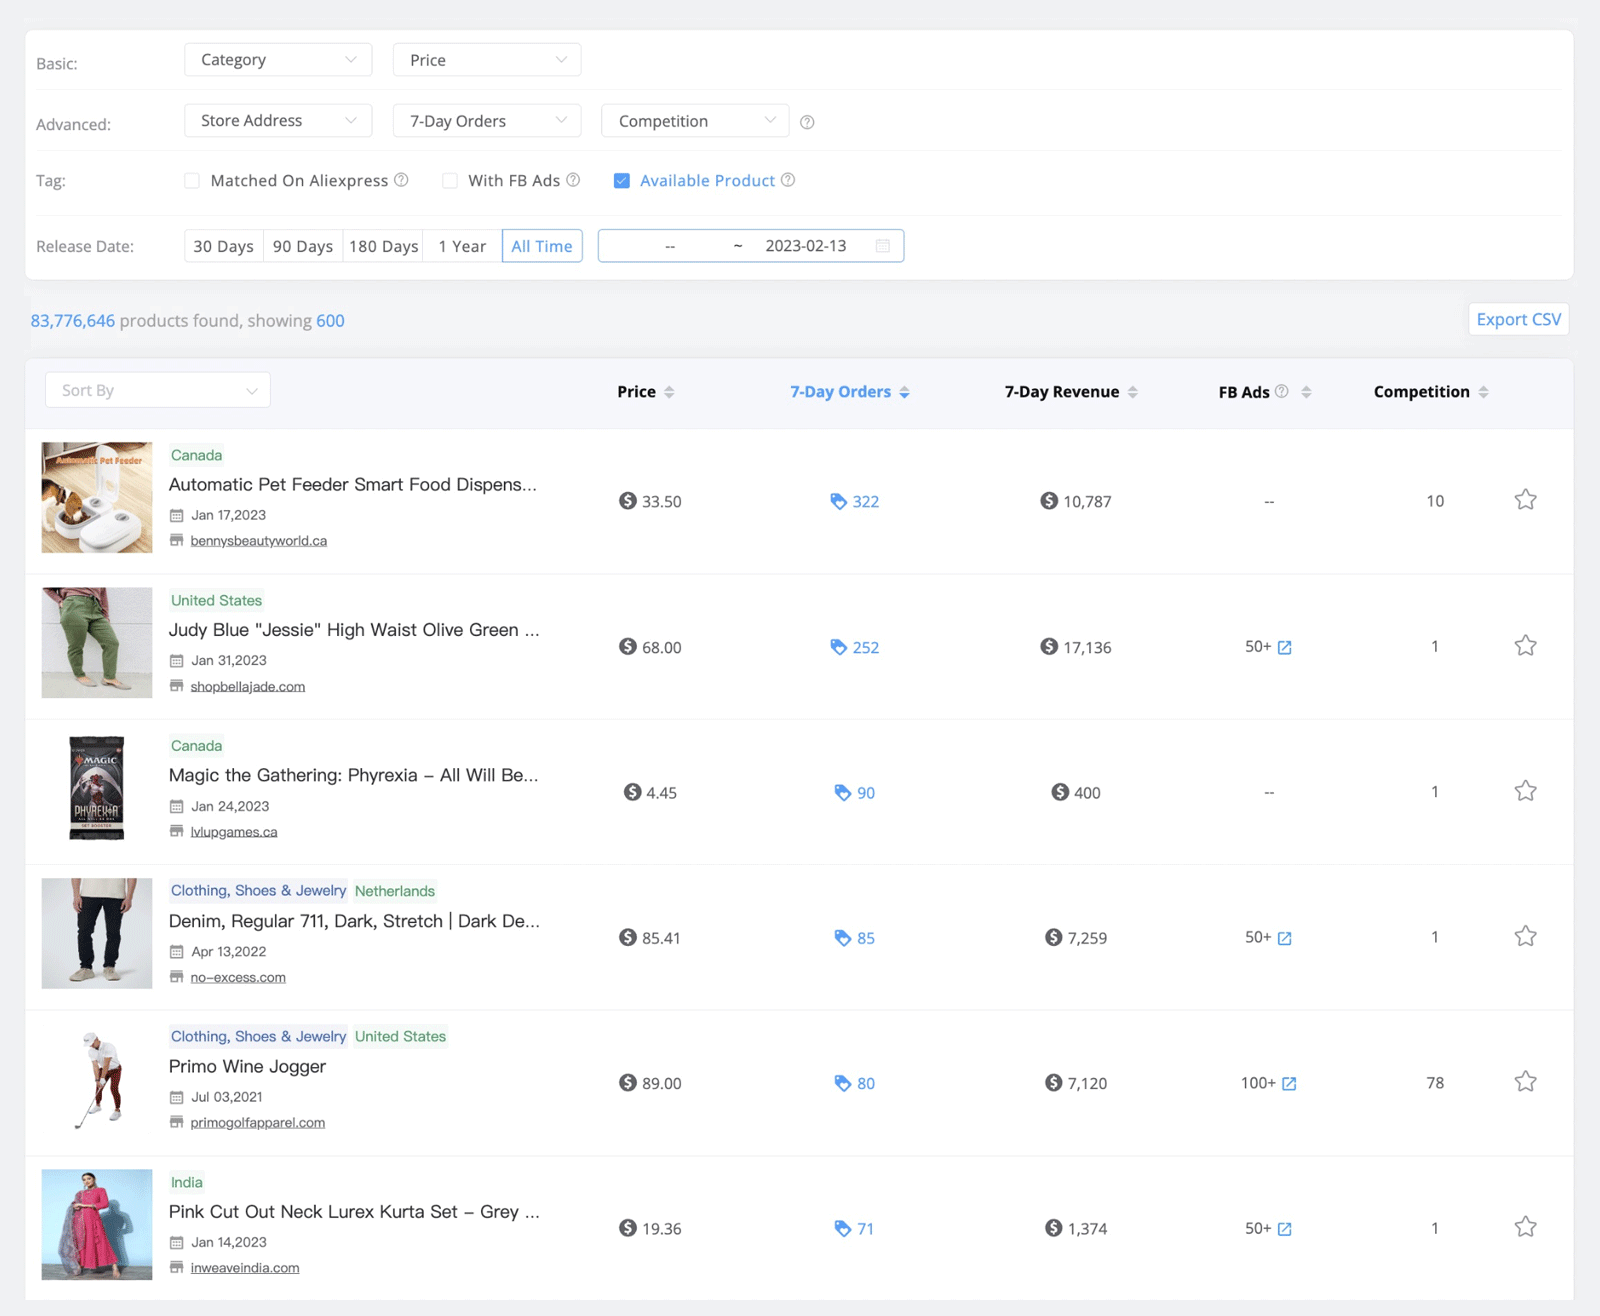Open shopbellajade.com store link
The height and width of the screenshot is (1316, 1600).
pyautogui.click(x=247, y=686)
